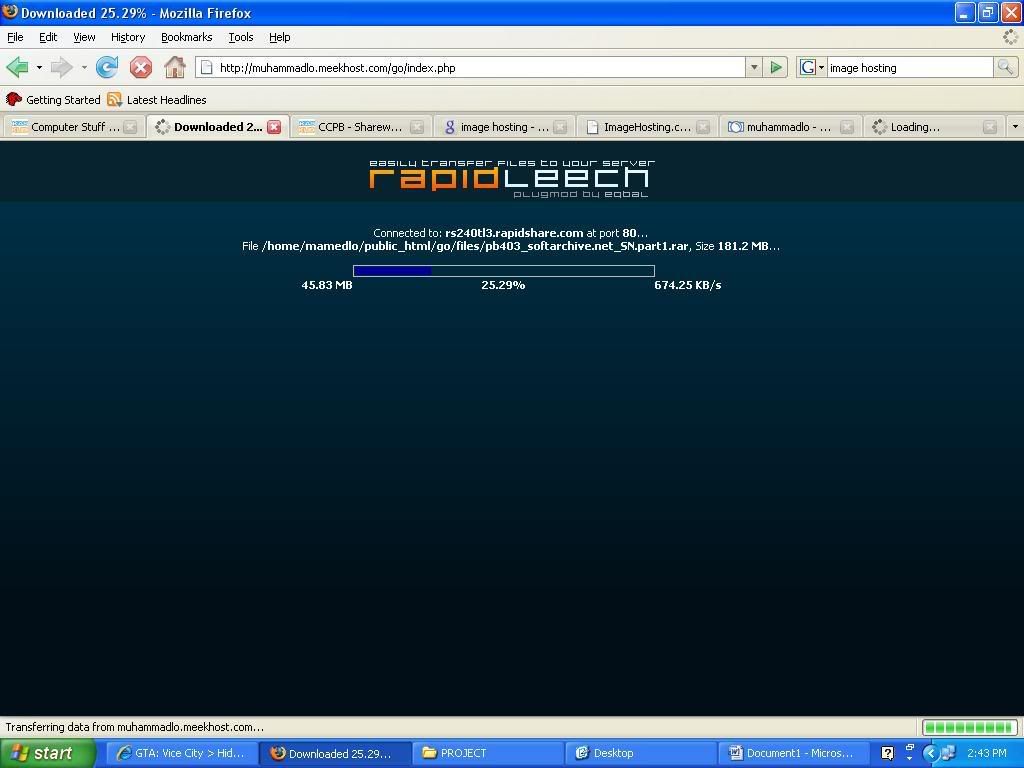Click the 45.83 MB downloaded value
Viewport: 1024px width, 768px height.
pyautogui.click(x=327, y=285)
